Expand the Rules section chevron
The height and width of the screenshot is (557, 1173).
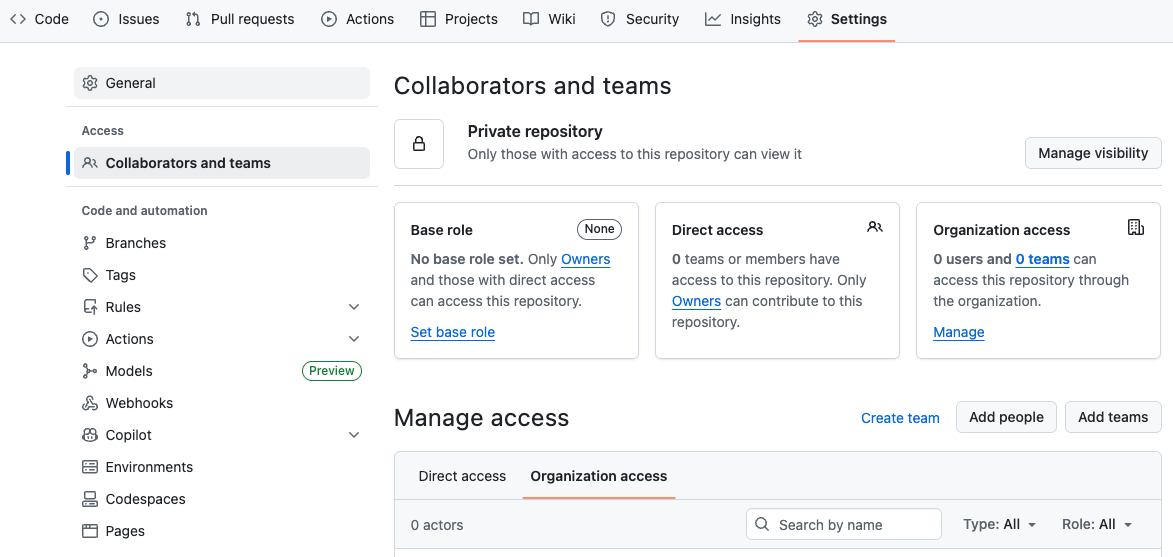[x=355, y=307]
